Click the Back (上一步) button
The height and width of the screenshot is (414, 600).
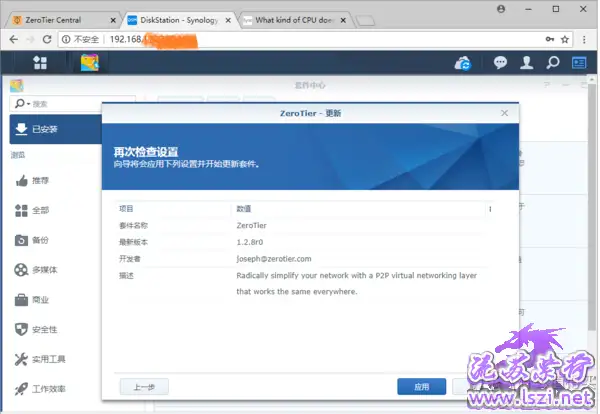click(144, 387)
